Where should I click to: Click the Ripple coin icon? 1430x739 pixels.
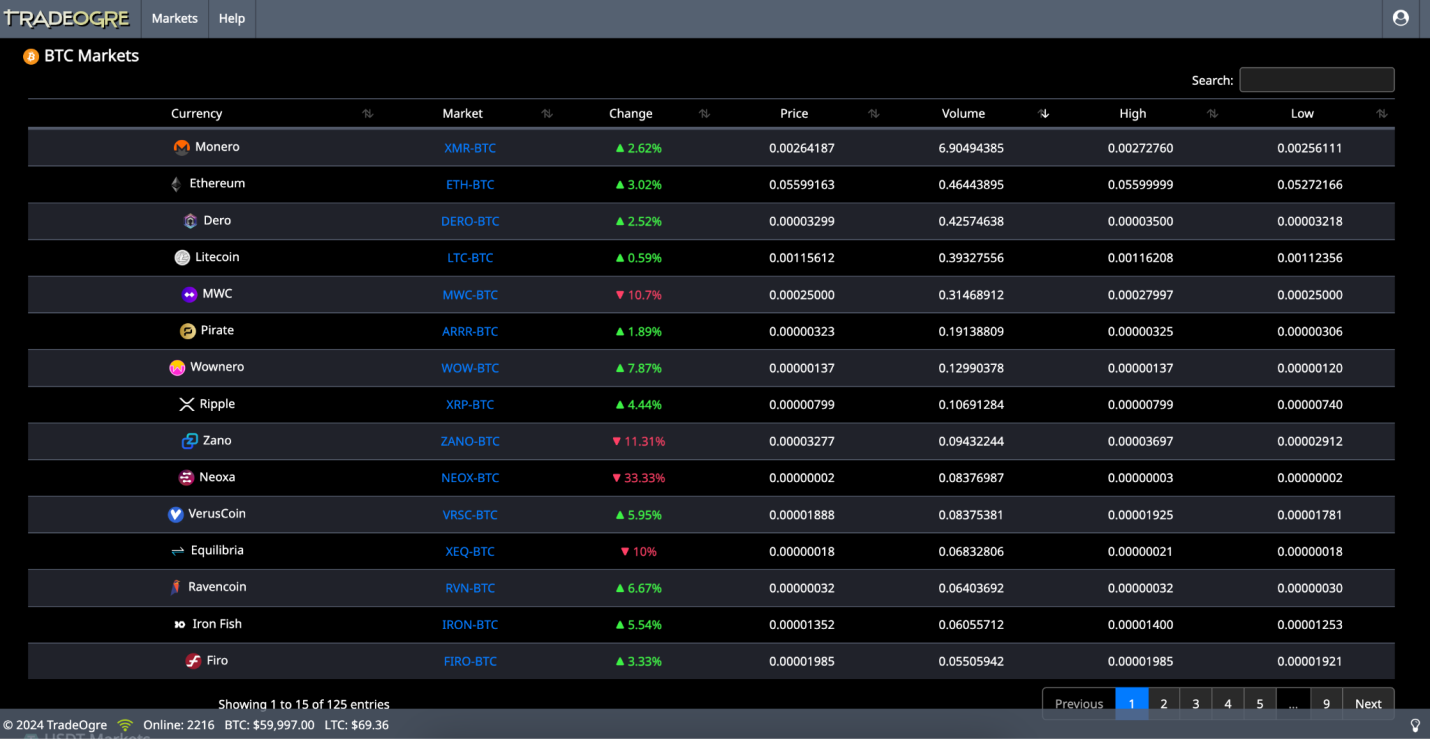point(186,404)
